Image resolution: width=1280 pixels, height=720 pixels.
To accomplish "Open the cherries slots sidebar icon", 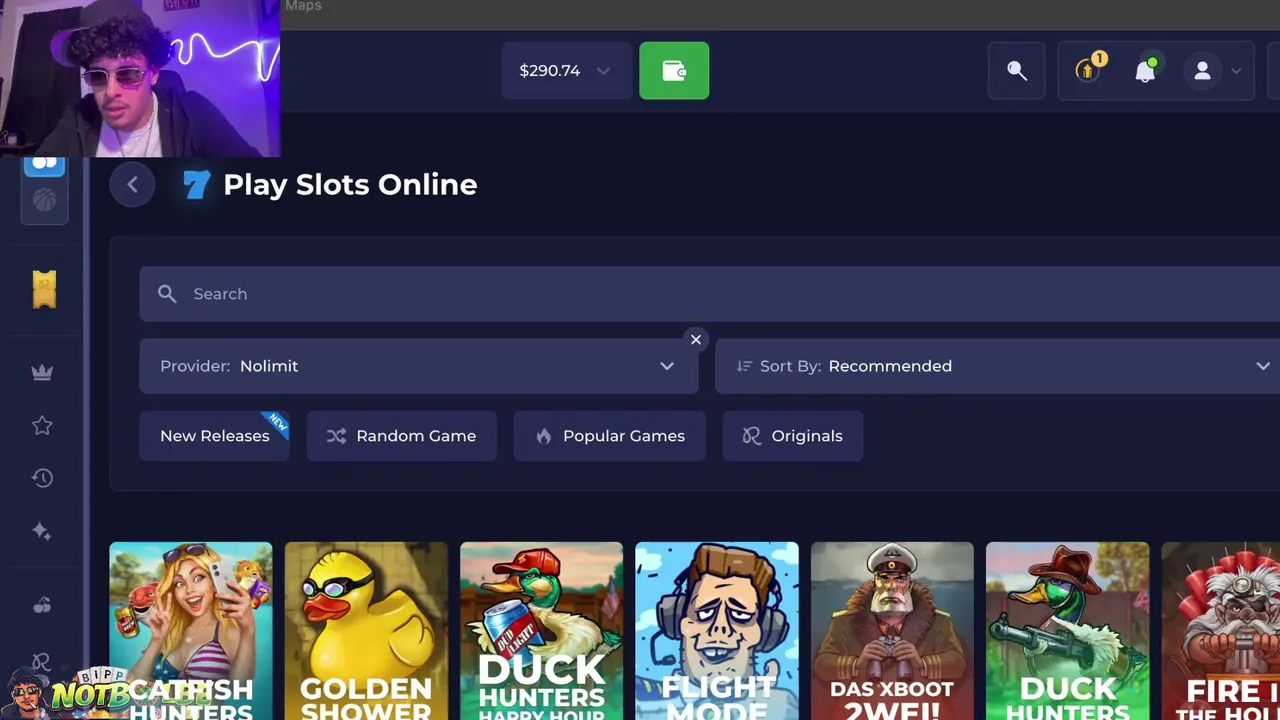I will click(x=42, y=605).
